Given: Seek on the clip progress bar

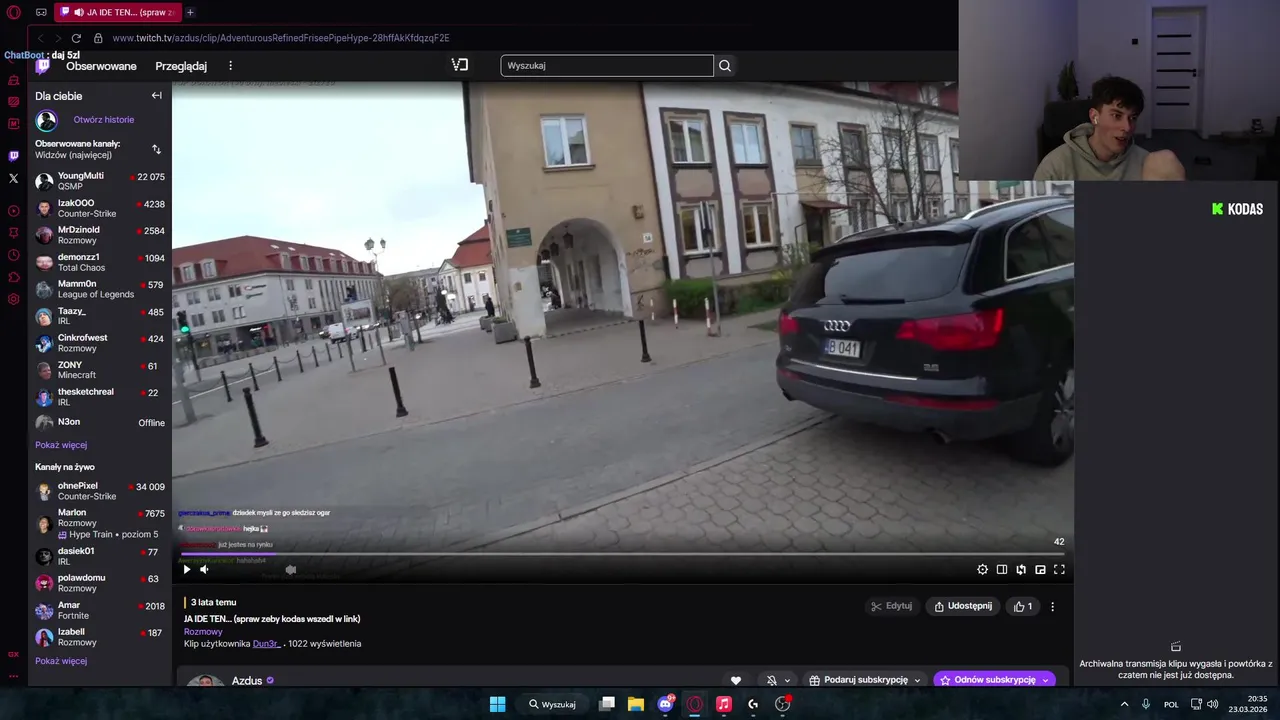Looking at the screenshot, I should point(623,553).
